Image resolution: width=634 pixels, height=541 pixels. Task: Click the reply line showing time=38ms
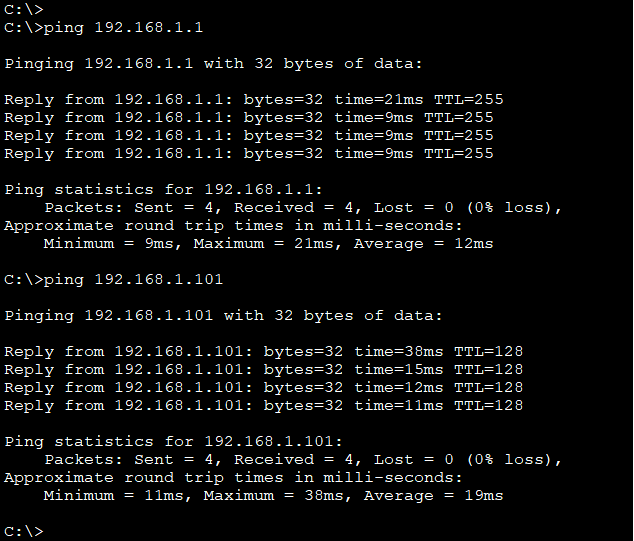(263, 351)
